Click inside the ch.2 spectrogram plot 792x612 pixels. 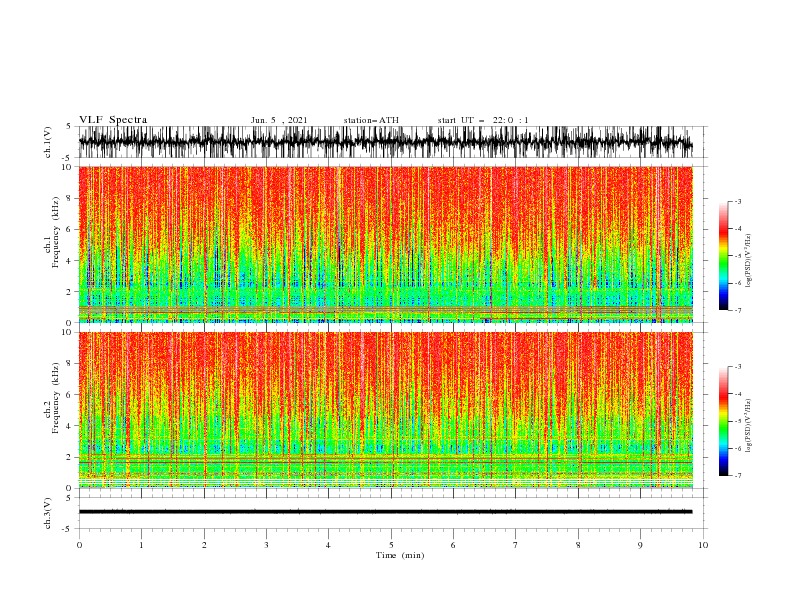[385, 410]
